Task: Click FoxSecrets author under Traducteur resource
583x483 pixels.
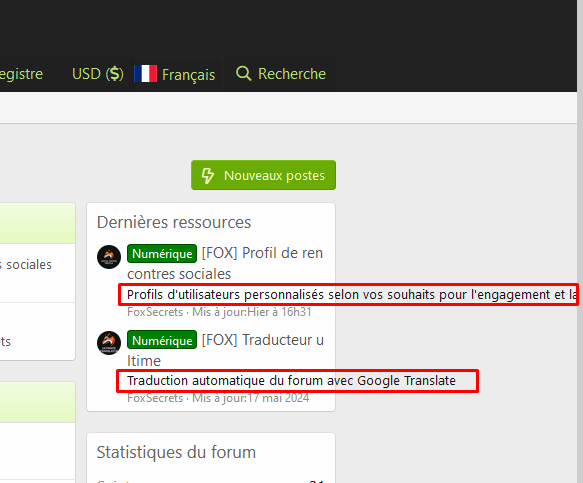Action: click(155, 398)
